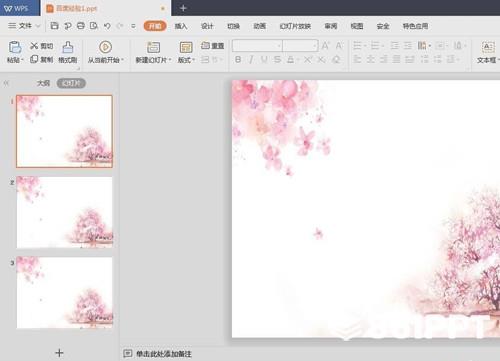This screenshot has width=500, height=361.
Task: Open the Insert ribbon tab
Action: [181, 26]
